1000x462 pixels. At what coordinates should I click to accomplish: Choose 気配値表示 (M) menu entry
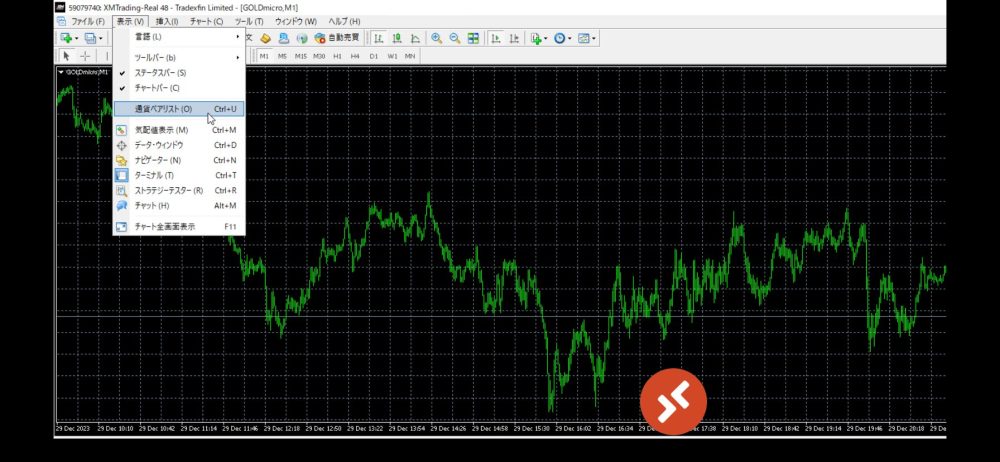coord(179,130)
